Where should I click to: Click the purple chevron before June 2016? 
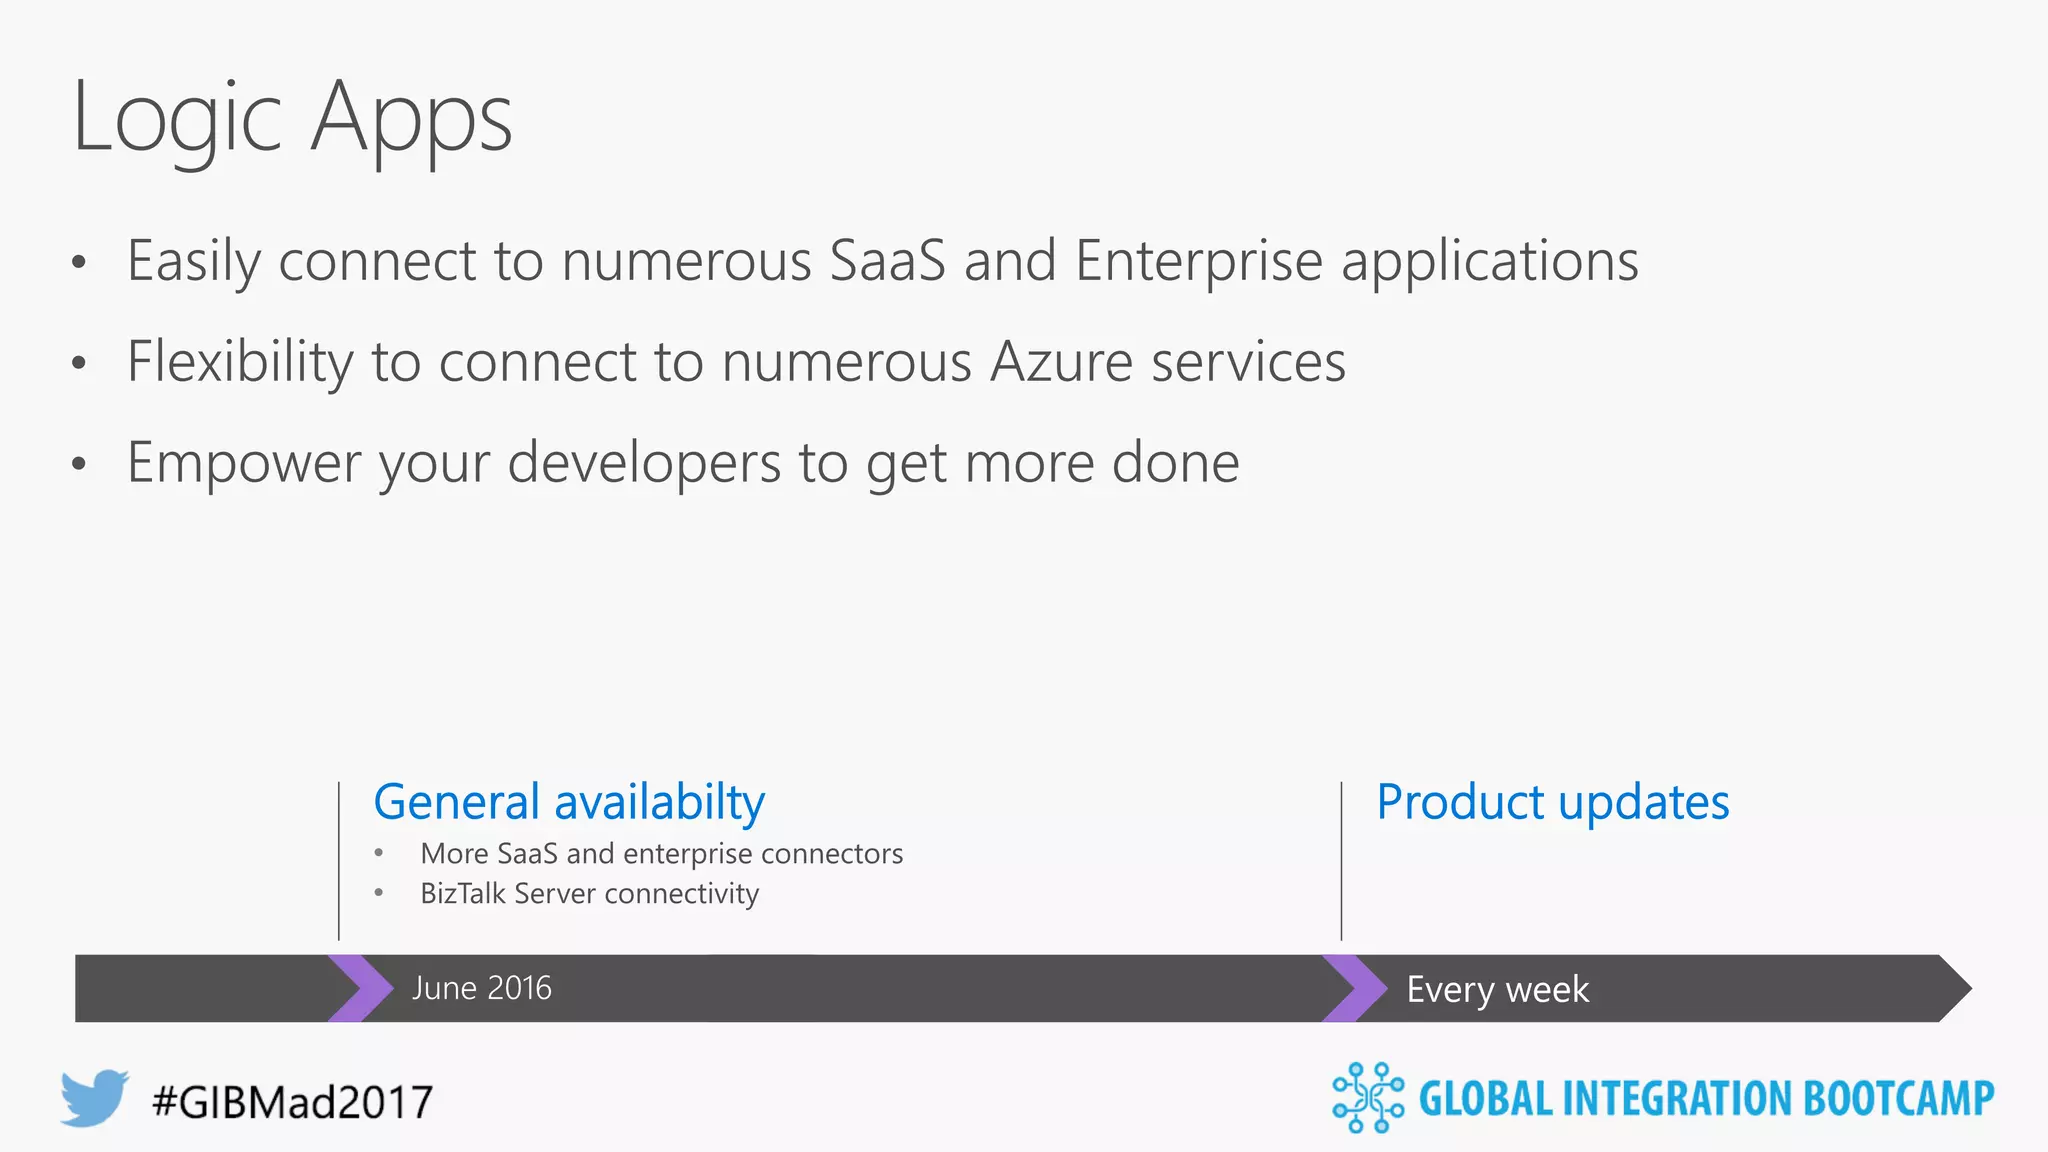pos(360,988)
